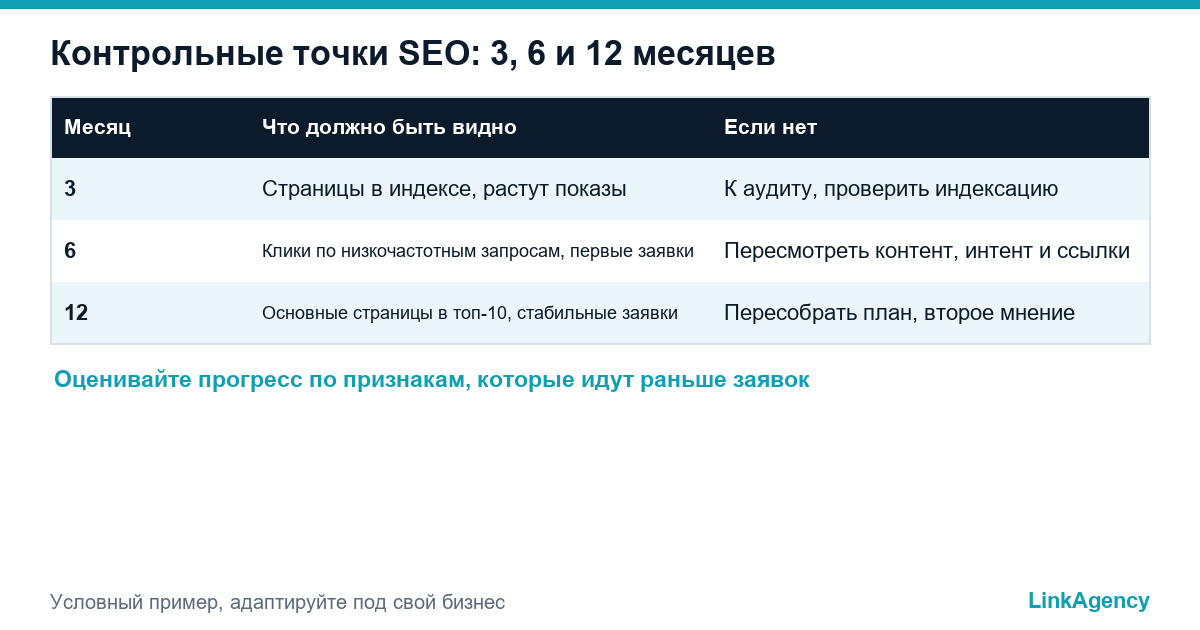1200x630 pixels.
Task: Click the takeaway line 'Оценивайте прогресс по признакам...'
Action: [431, 380]
